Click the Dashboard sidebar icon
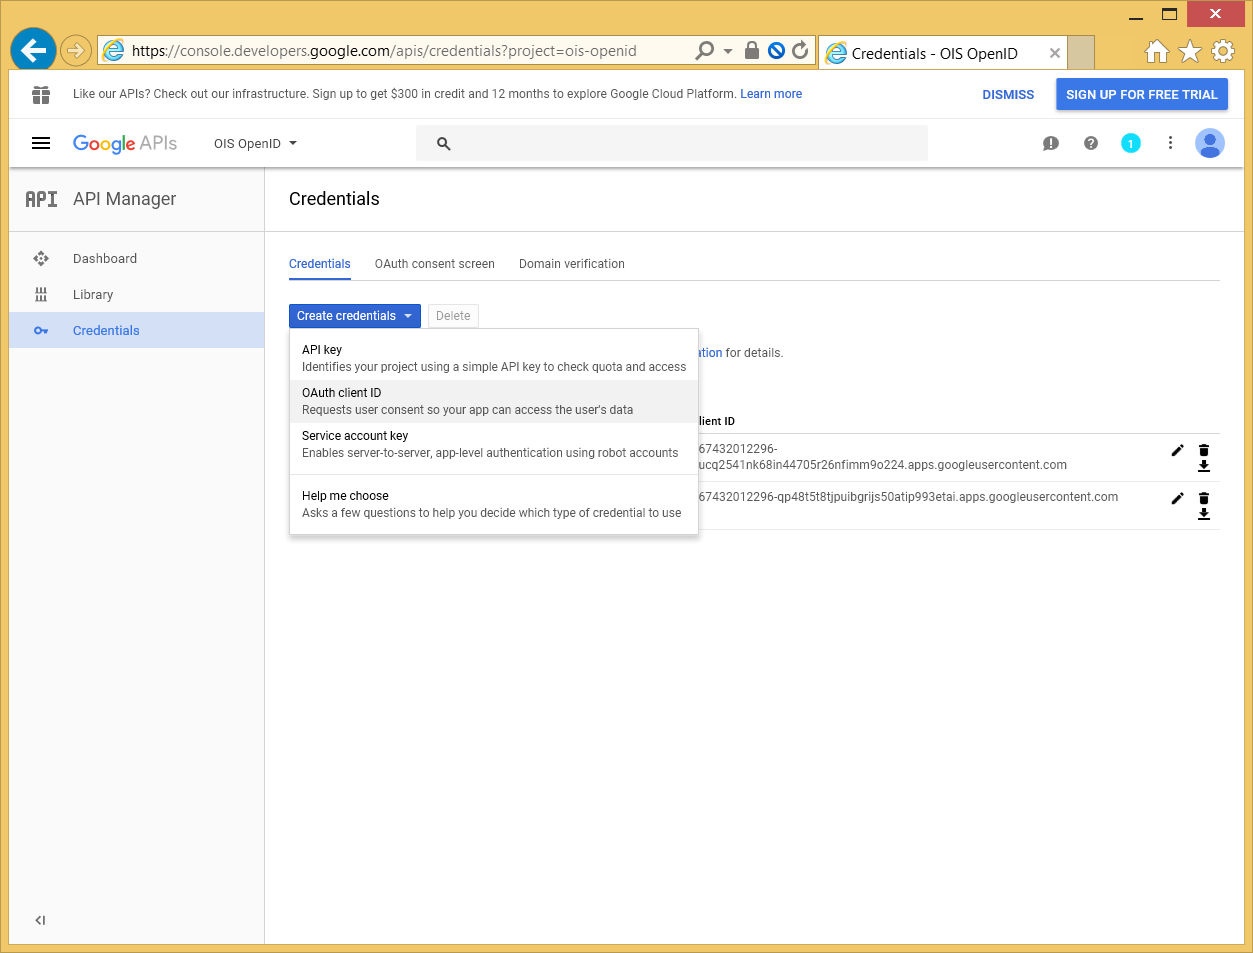This screenshot has height=953, width=1253. (41, 258)
